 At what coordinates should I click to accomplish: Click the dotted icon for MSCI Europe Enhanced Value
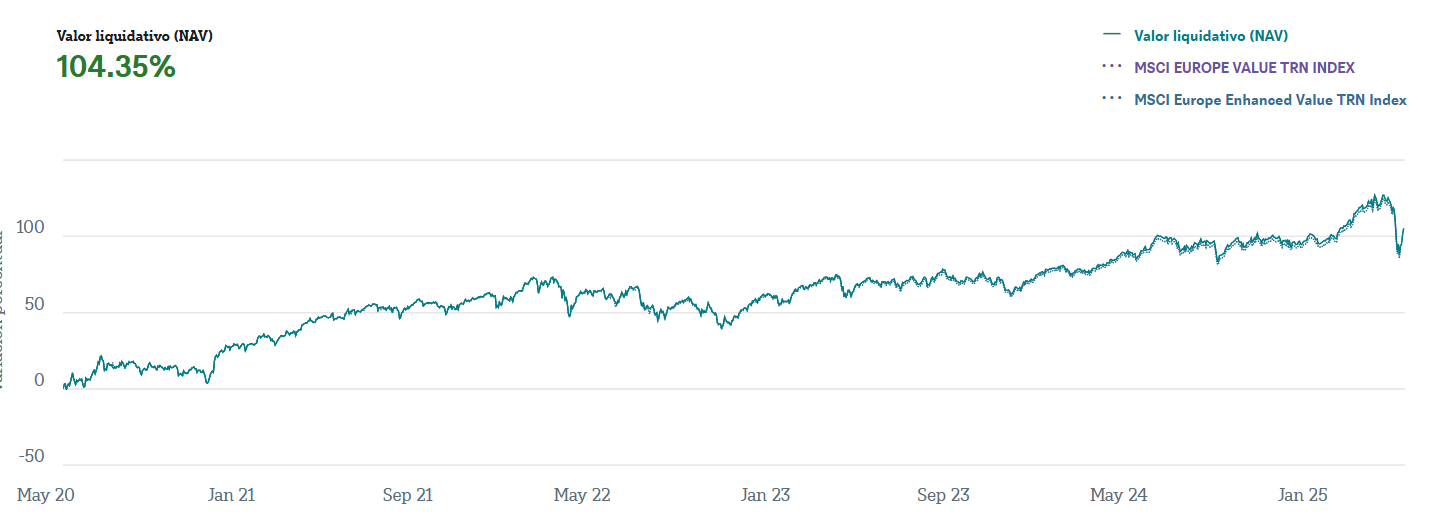[x=1110, y=100]
